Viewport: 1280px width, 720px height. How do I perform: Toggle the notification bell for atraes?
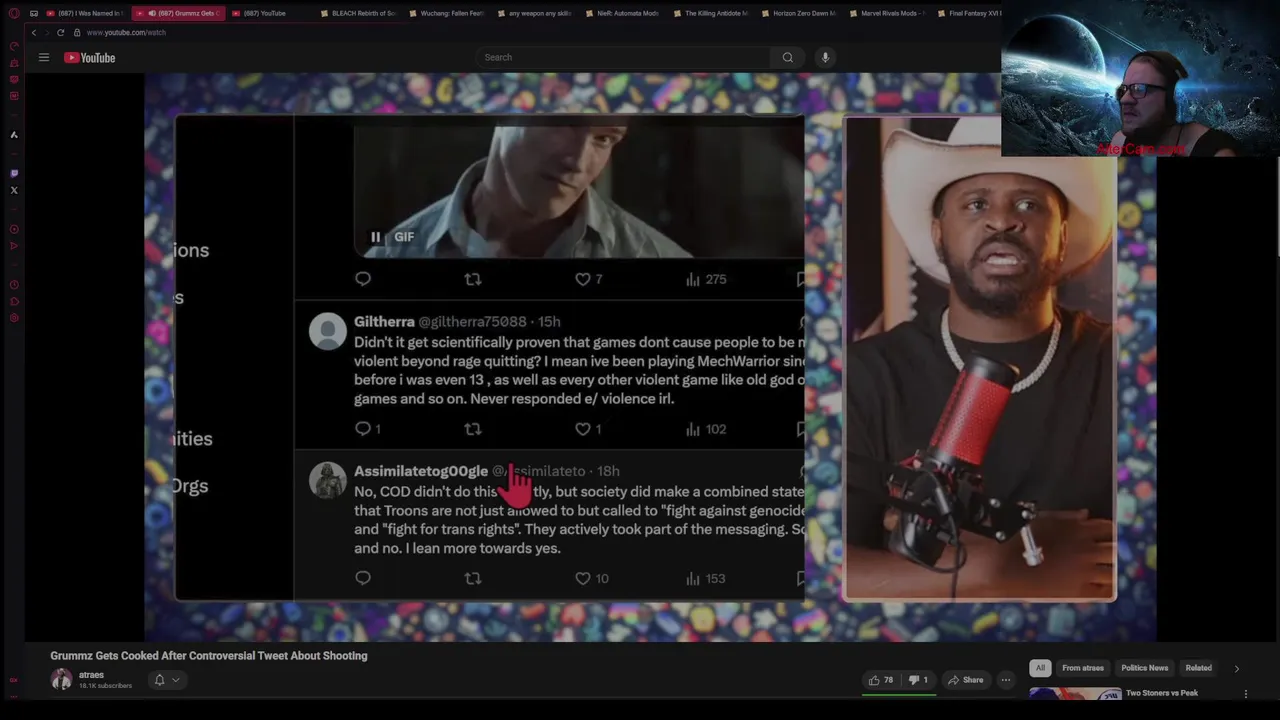tap(159, 680)
